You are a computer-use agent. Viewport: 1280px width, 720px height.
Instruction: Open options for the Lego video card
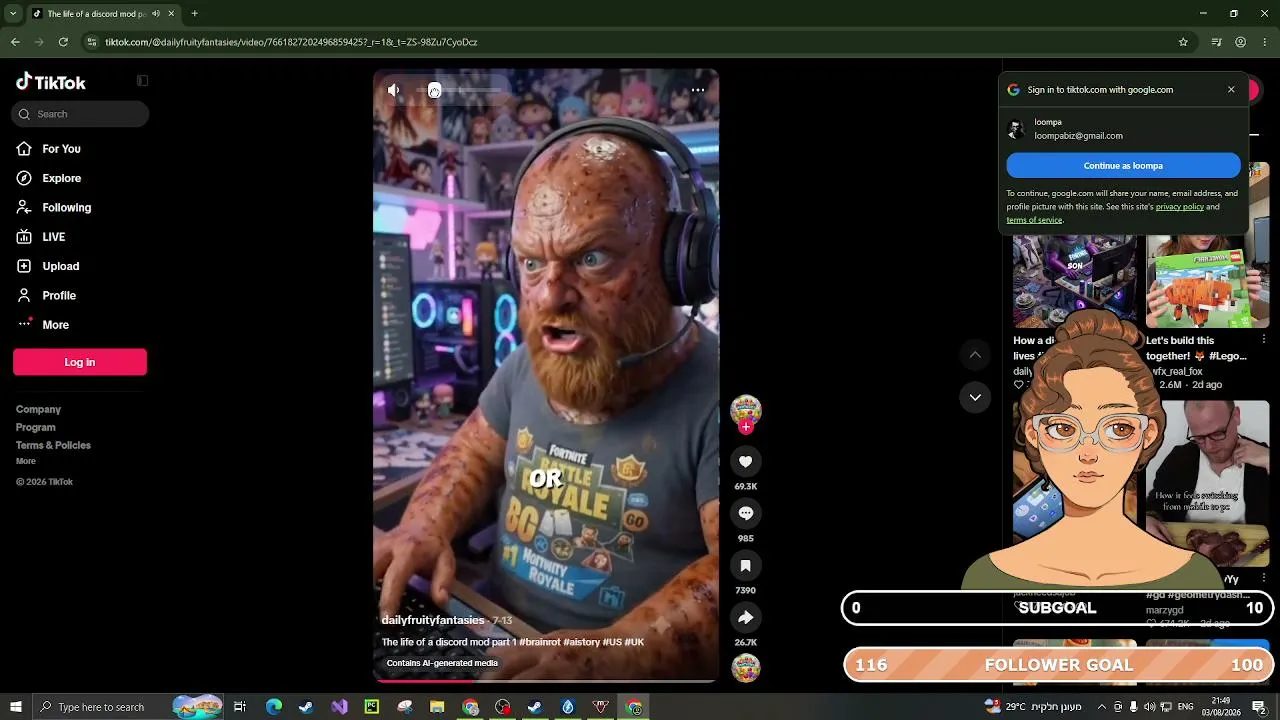1264,340
